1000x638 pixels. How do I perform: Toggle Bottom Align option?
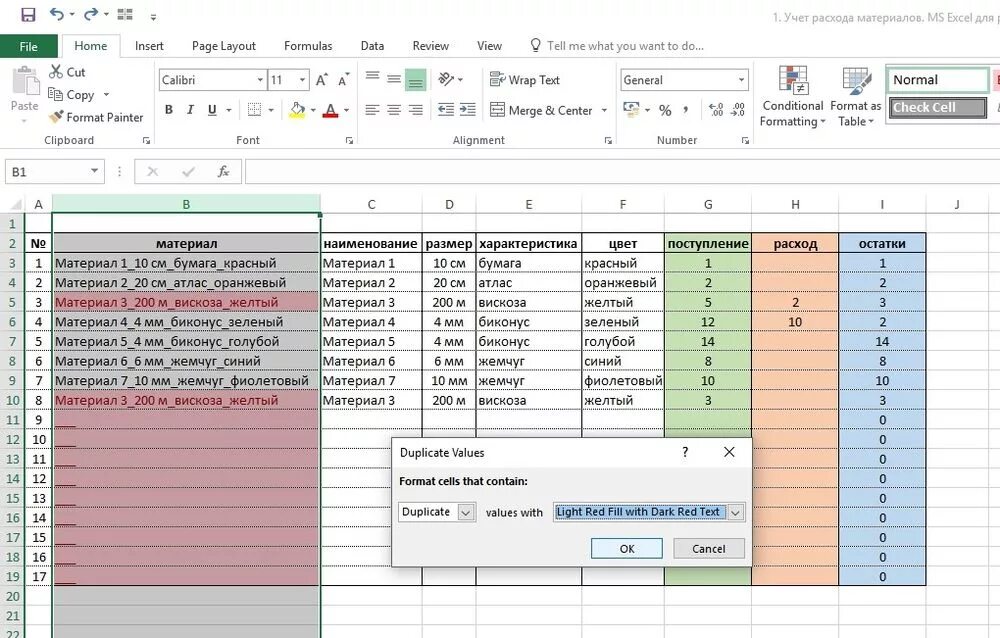click(x=415, y=80)
